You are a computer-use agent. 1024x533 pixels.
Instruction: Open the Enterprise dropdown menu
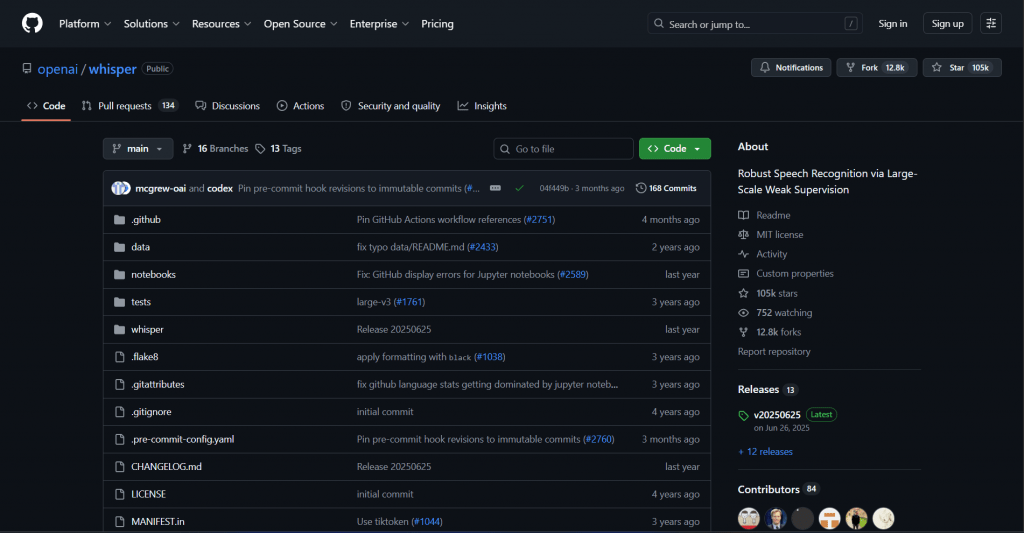point(379,24)
